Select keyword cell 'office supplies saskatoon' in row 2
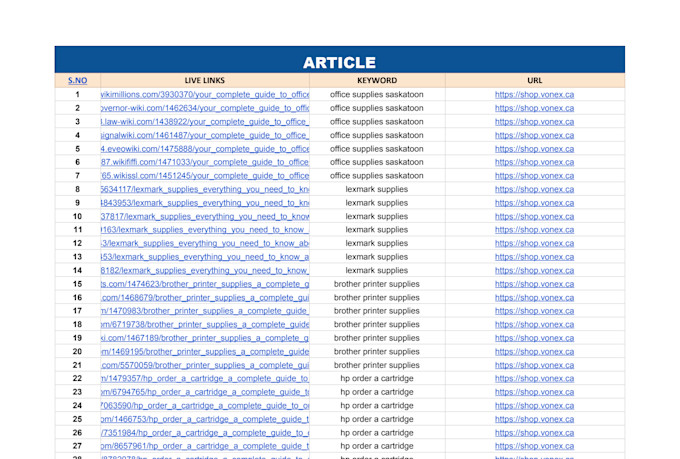The image size is (680, 459). coord(377,108)
